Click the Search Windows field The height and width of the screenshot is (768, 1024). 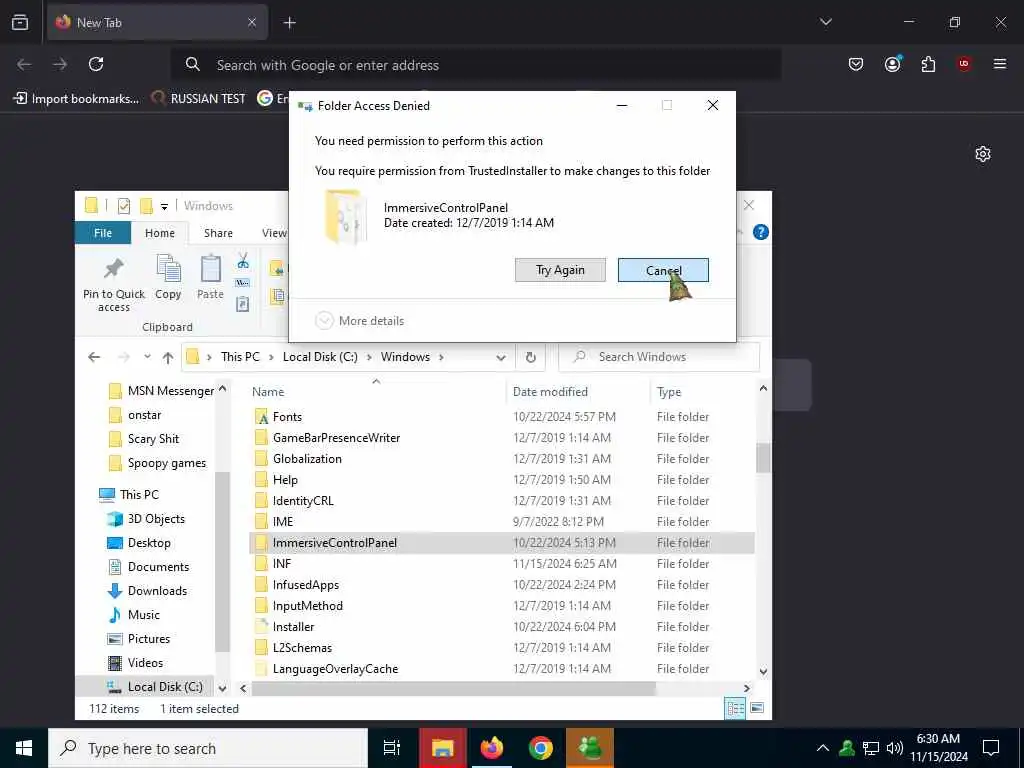[659, 357]
